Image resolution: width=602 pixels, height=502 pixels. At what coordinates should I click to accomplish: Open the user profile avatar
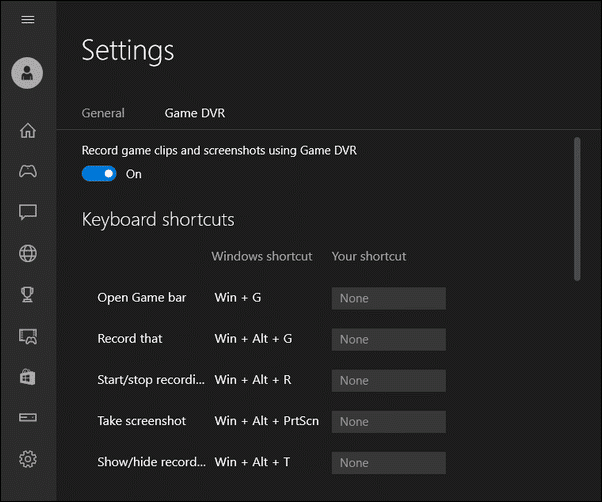(27, 73)
